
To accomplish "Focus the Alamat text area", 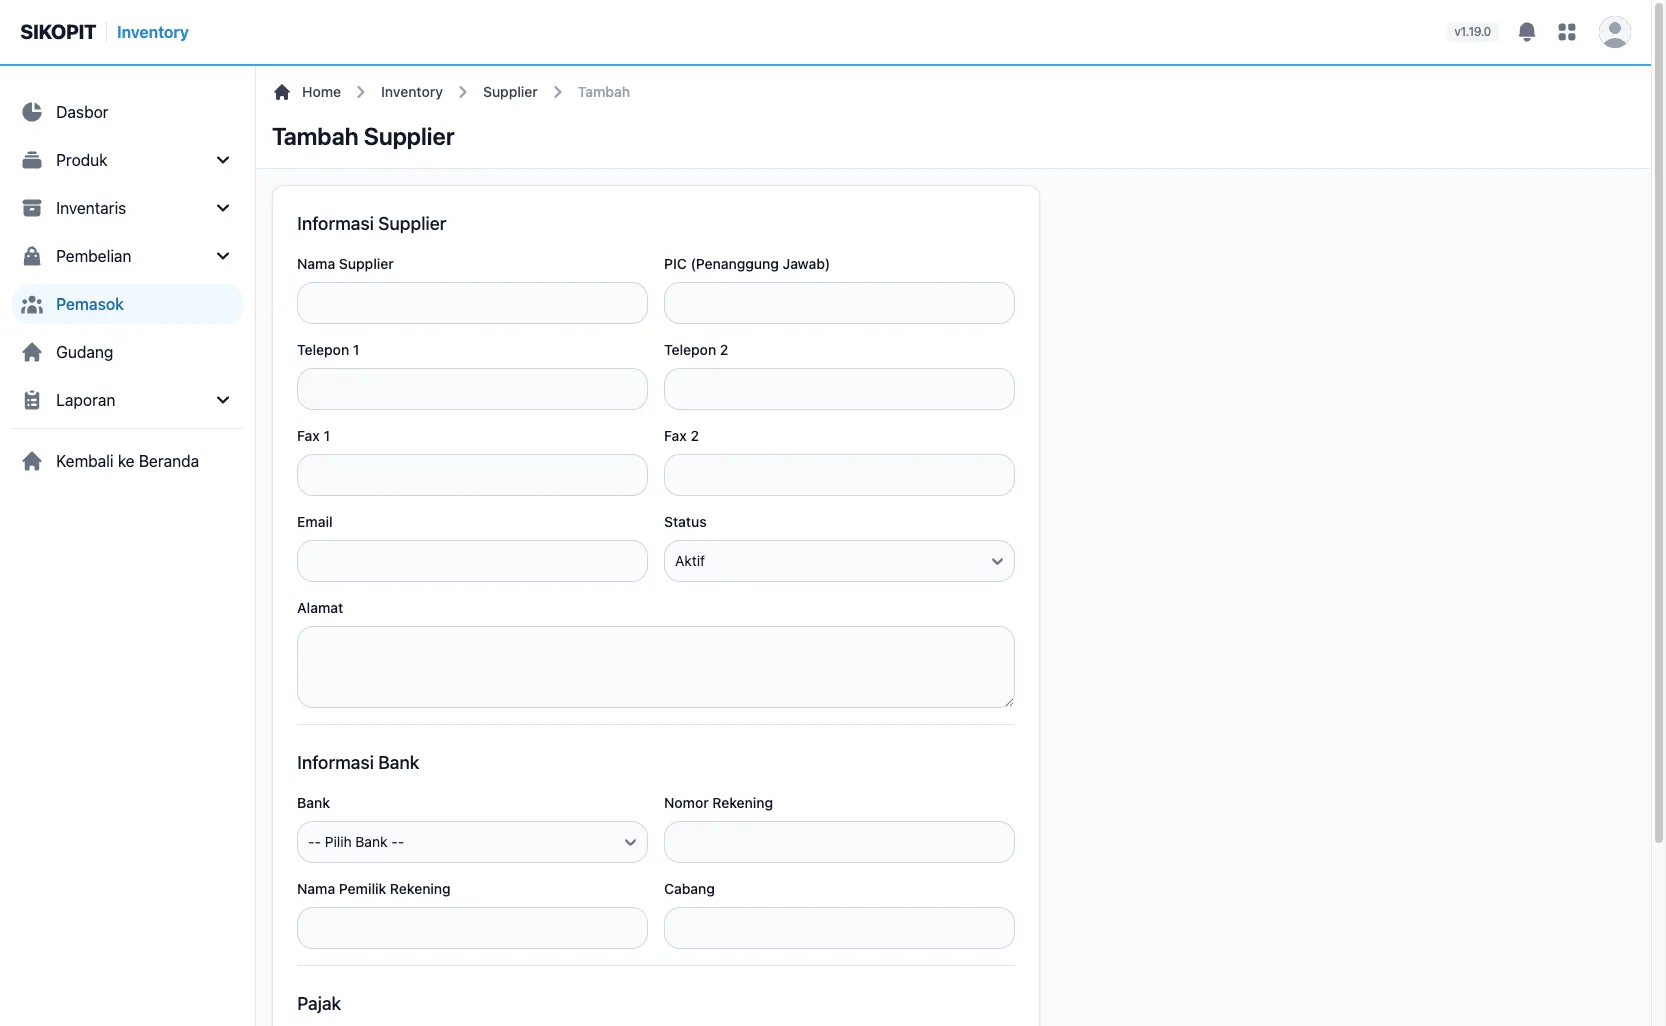I will point(656,667).
